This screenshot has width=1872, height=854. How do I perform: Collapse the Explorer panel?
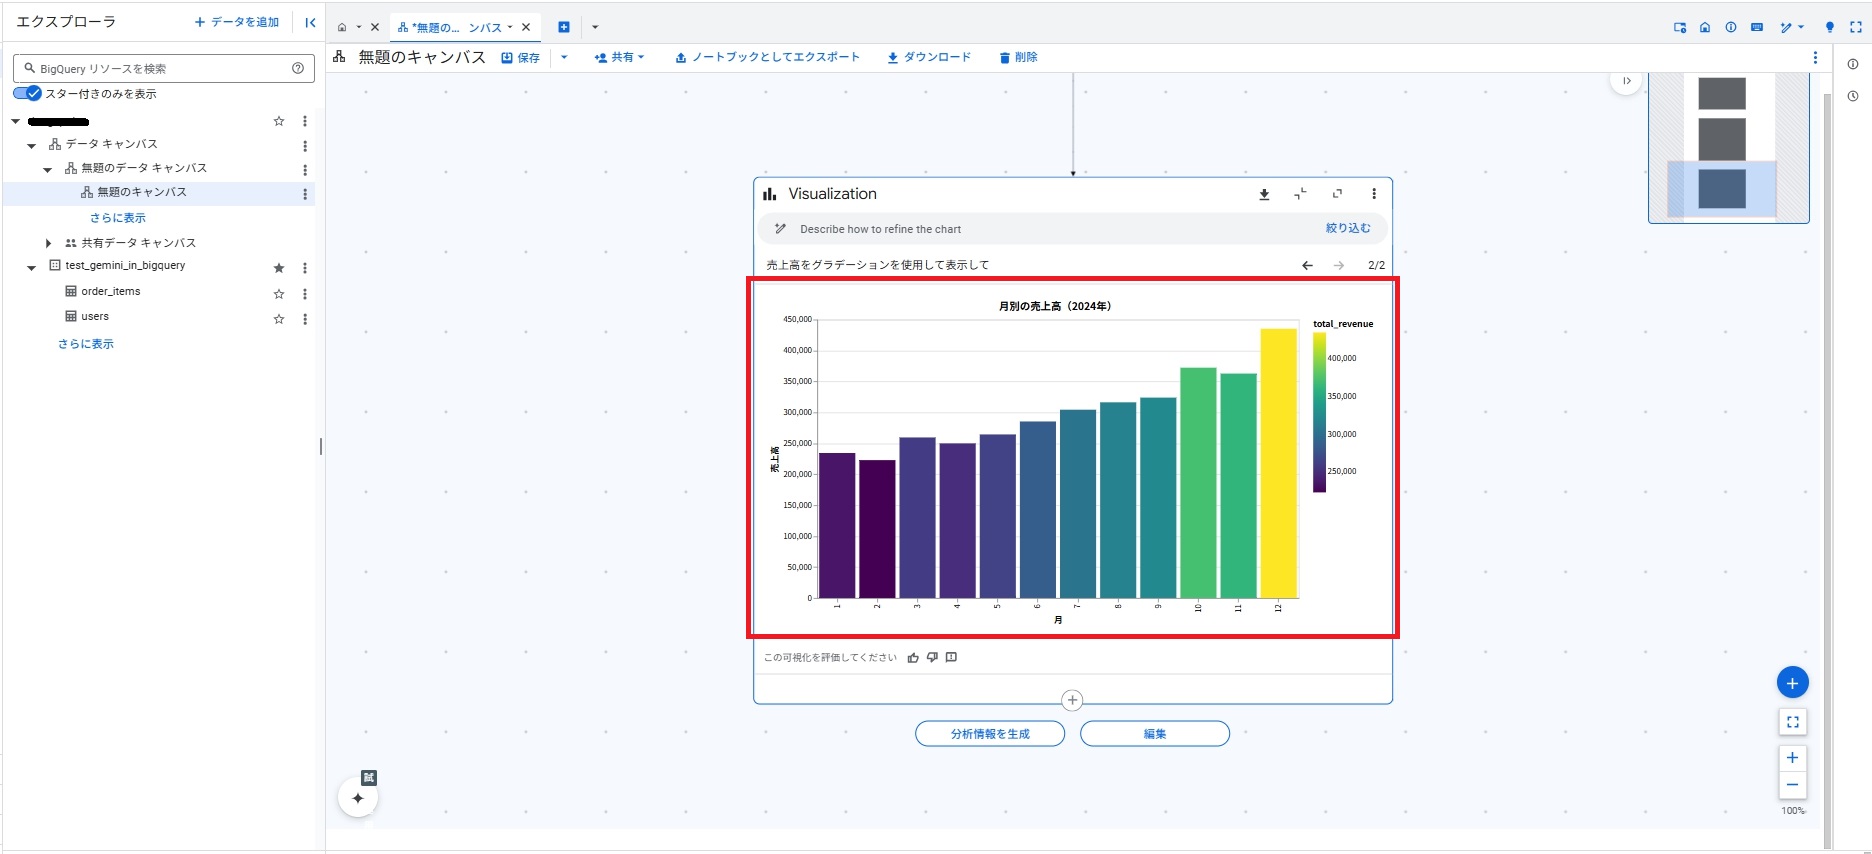(310, 22)
